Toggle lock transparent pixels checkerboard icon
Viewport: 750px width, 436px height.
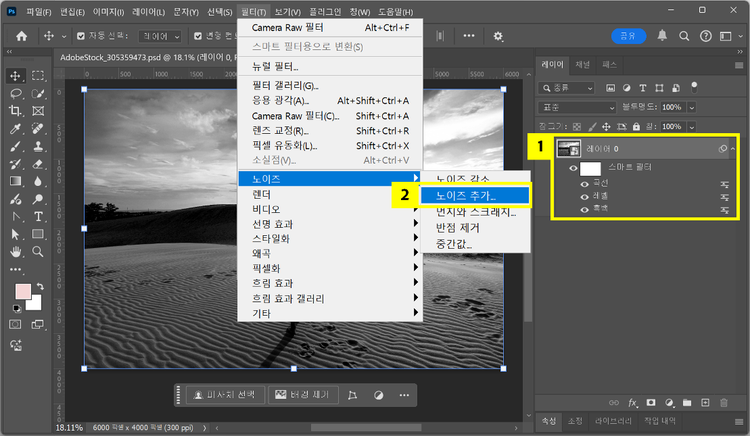pos(577,127)
